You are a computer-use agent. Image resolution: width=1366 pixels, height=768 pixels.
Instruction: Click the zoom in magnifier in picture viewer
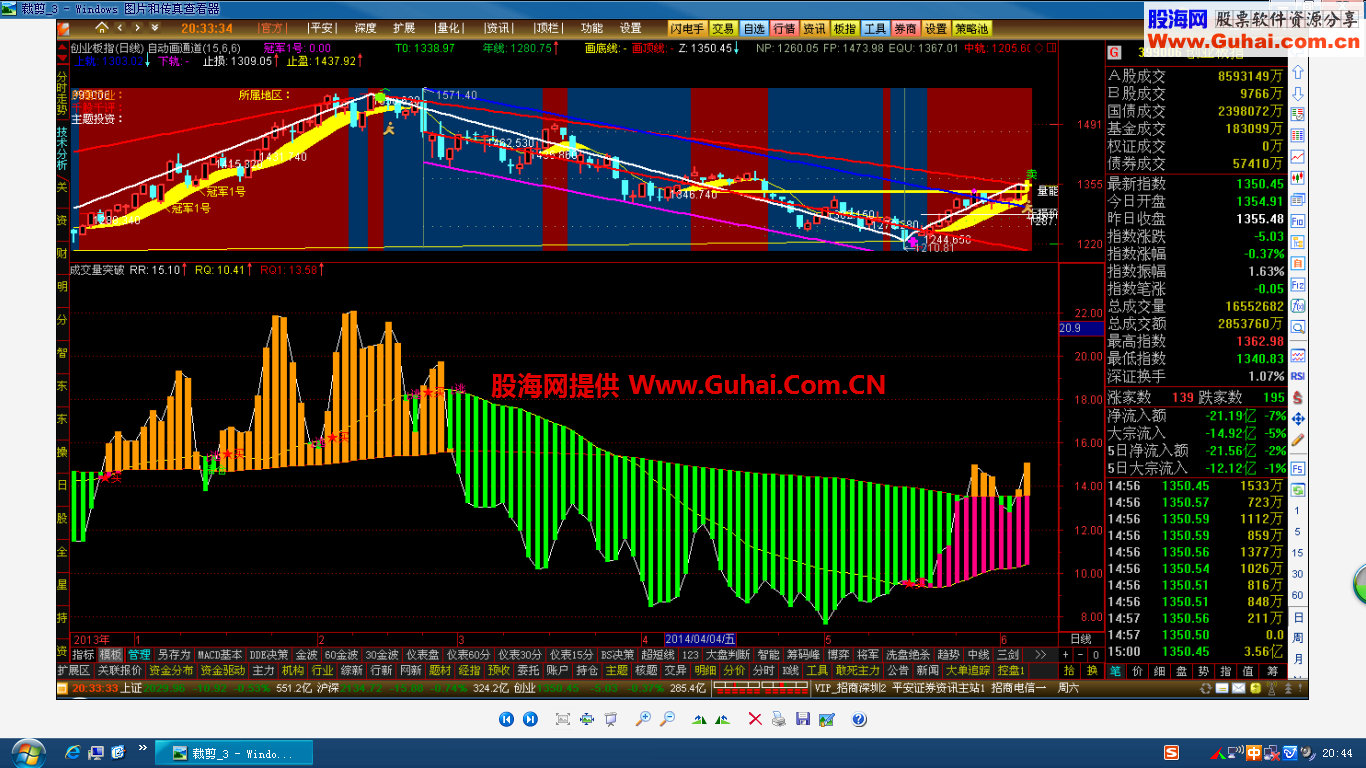click(643, 719)
